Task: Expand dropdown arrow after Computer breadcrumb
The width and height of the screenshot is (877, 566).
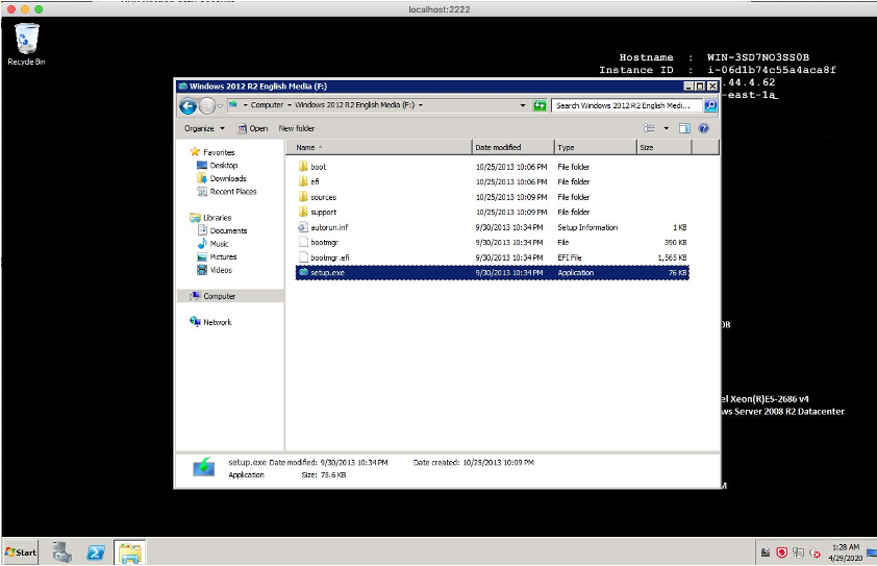Action: point(289,105)
